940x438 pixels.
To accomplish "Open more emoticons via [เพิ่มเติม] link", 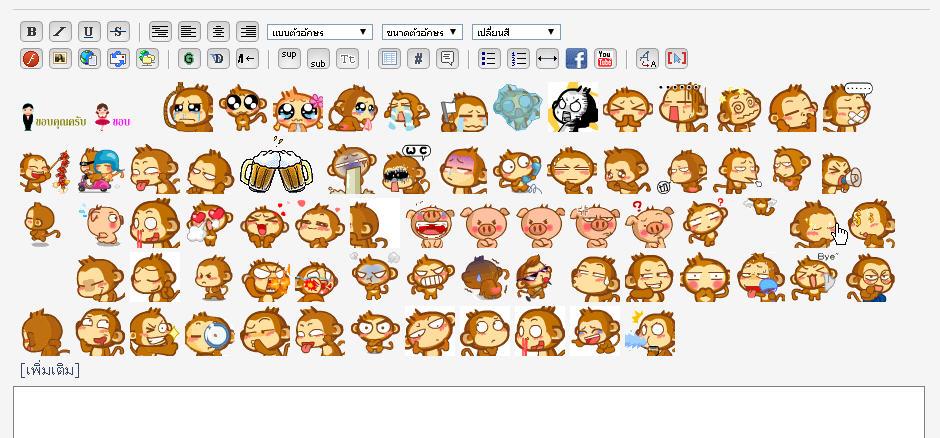I will 50,370.
